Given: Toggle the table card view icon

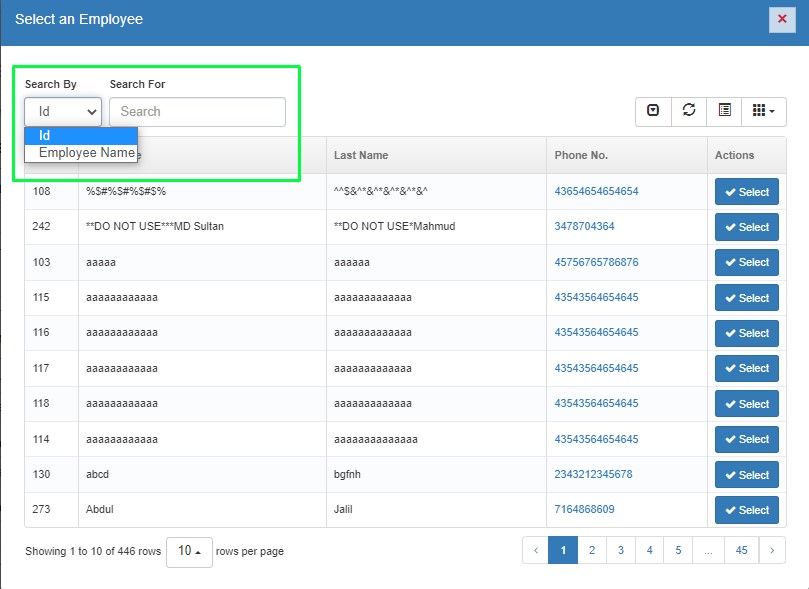Looking at the screenshot, I should (x=724, y=111).
